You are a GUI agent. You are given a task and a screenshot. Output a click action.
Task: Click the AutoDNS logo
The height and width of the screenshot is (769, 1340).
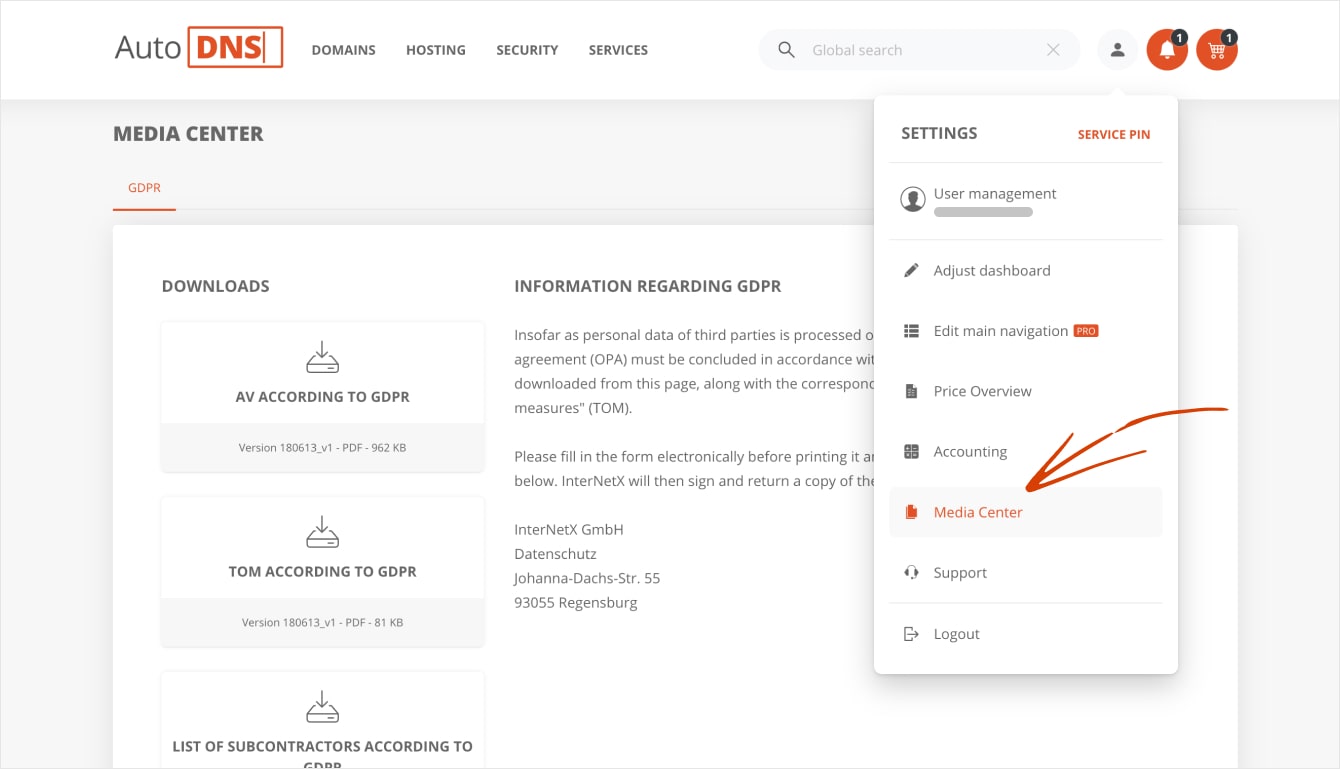(199, 47)
